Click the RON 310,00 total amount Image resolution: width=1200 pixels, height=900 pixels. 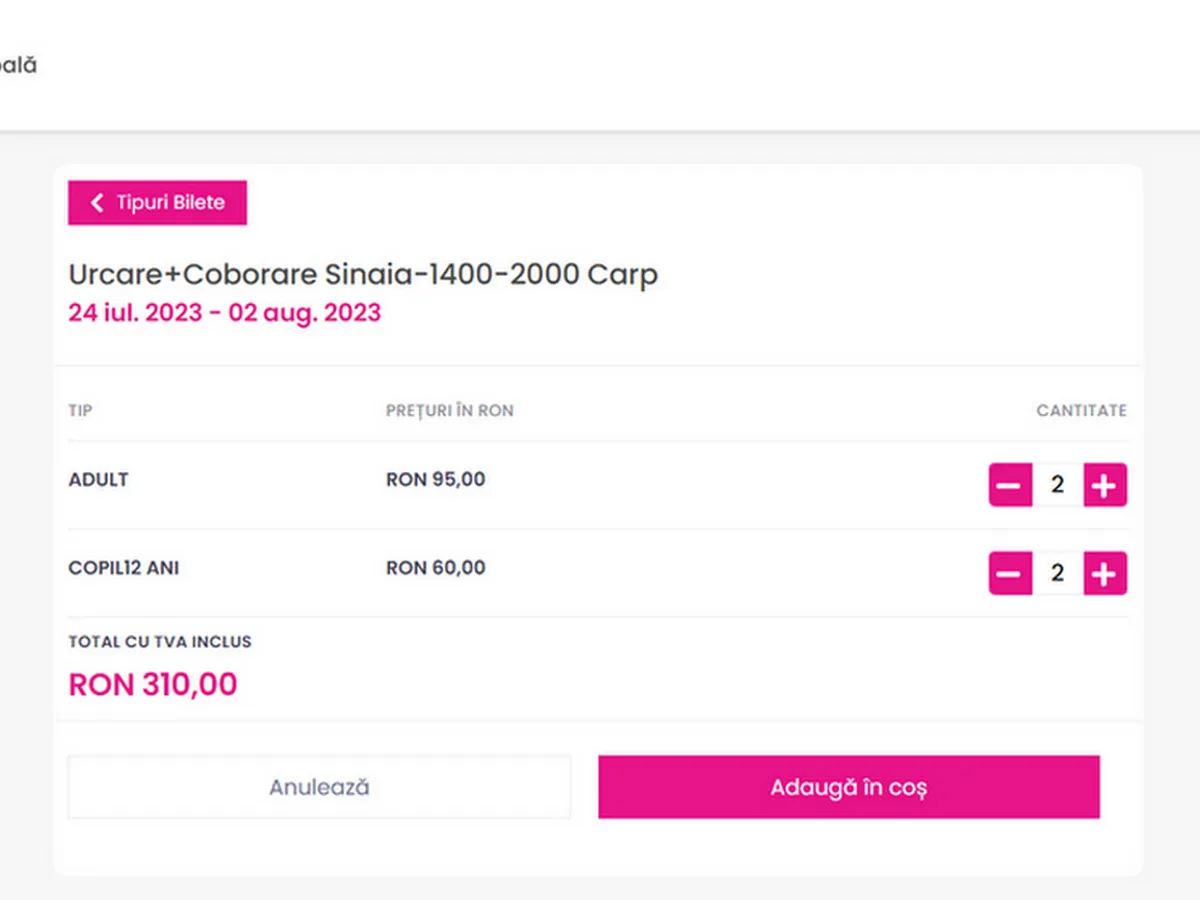(x=153, y=685)
